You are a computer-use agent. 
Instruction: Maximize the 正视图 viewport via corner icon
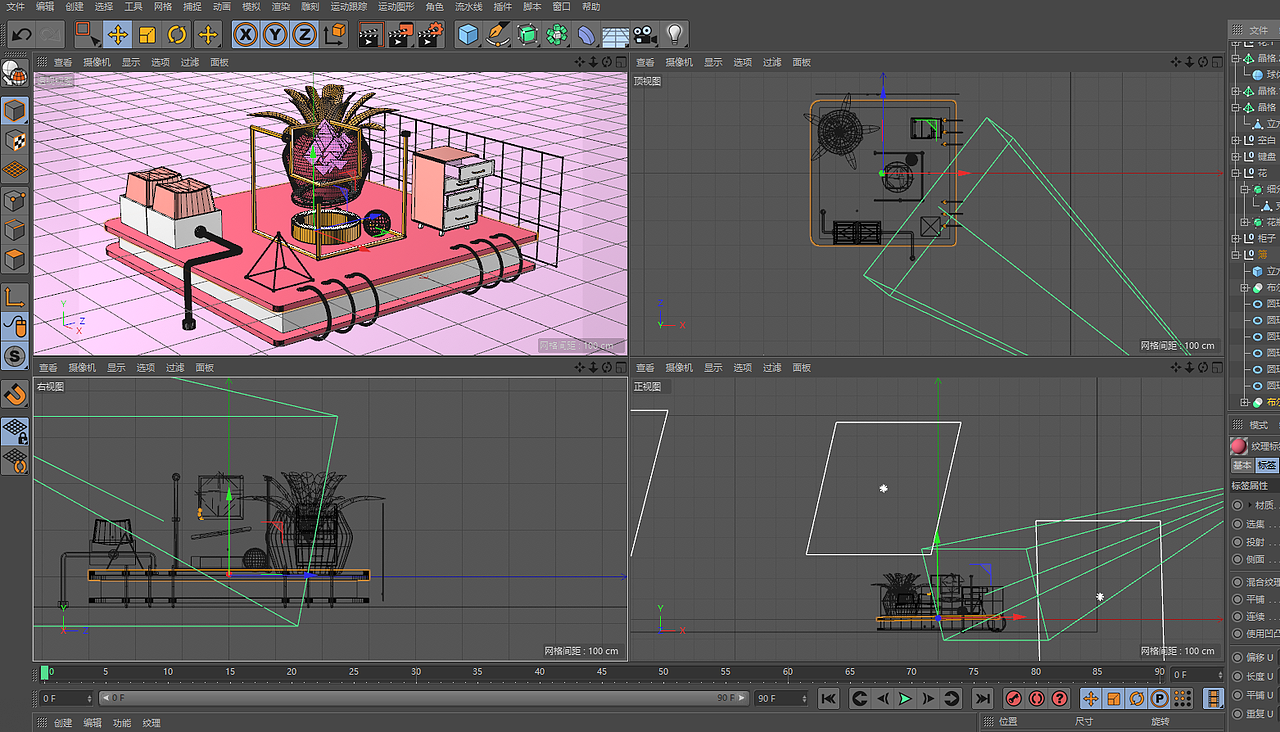(x=1216, y=368)
